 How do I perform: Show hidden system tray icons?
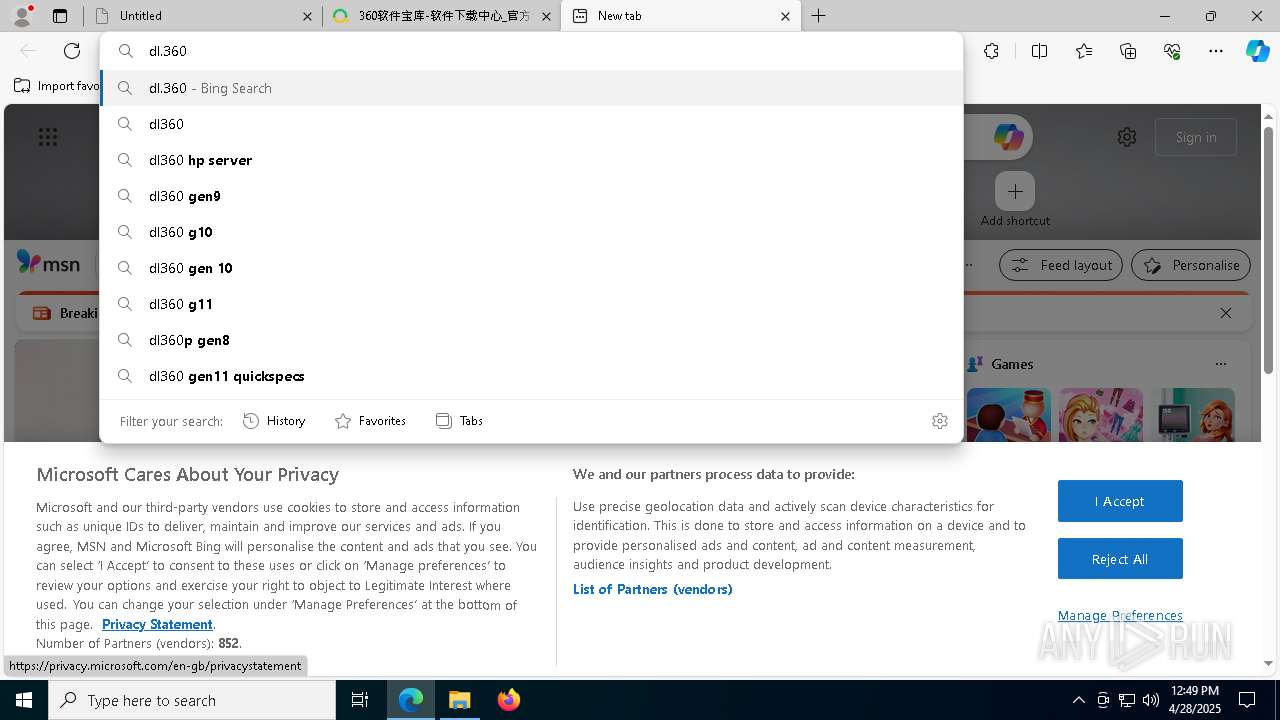1078,700
